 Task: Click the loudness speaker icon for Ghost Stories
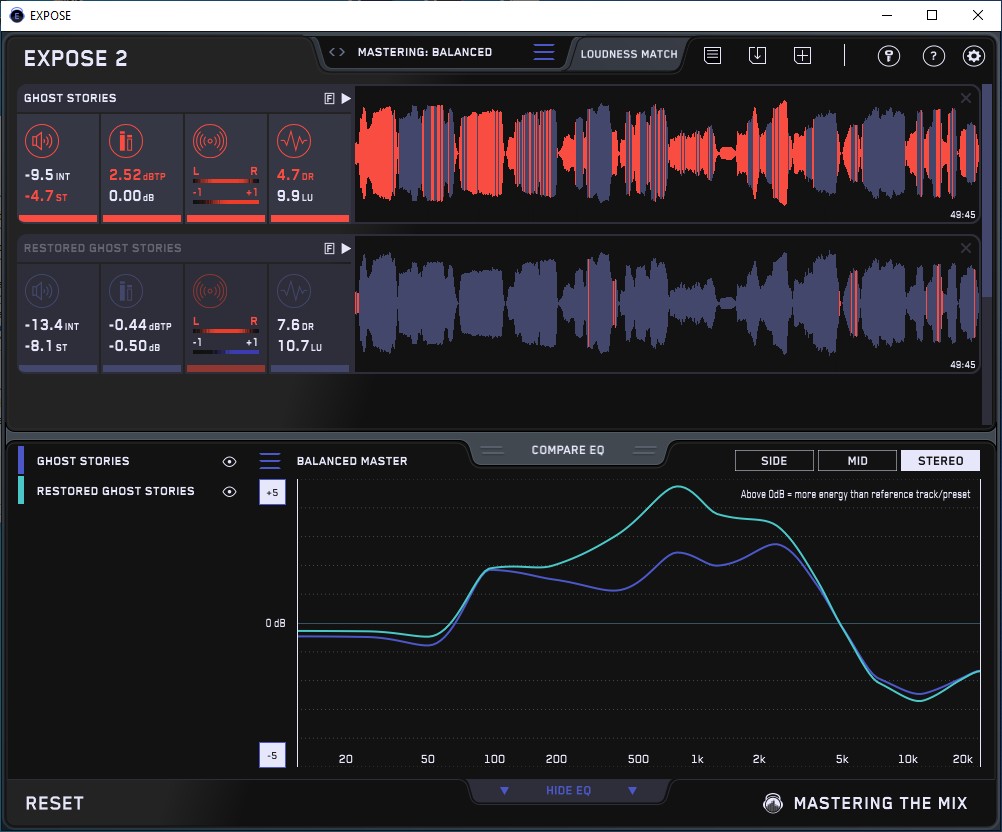43,141
